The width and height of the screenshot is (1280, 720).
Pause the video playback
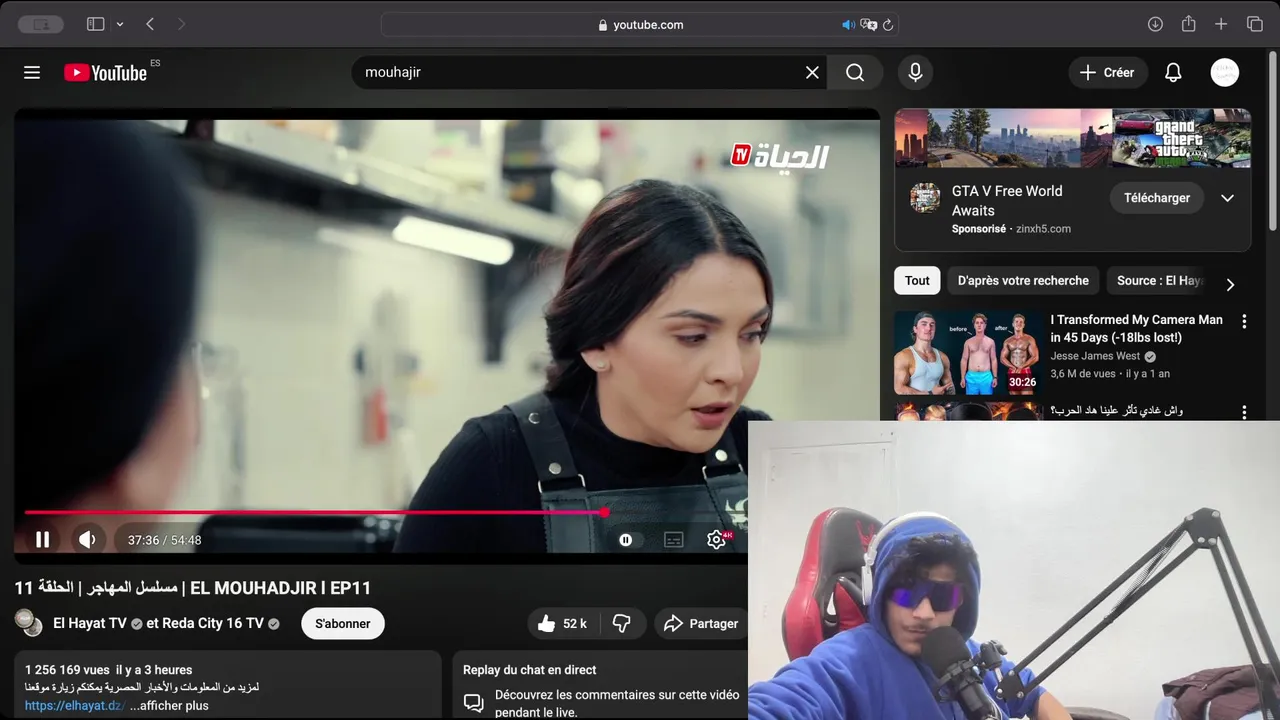(42, 540)
